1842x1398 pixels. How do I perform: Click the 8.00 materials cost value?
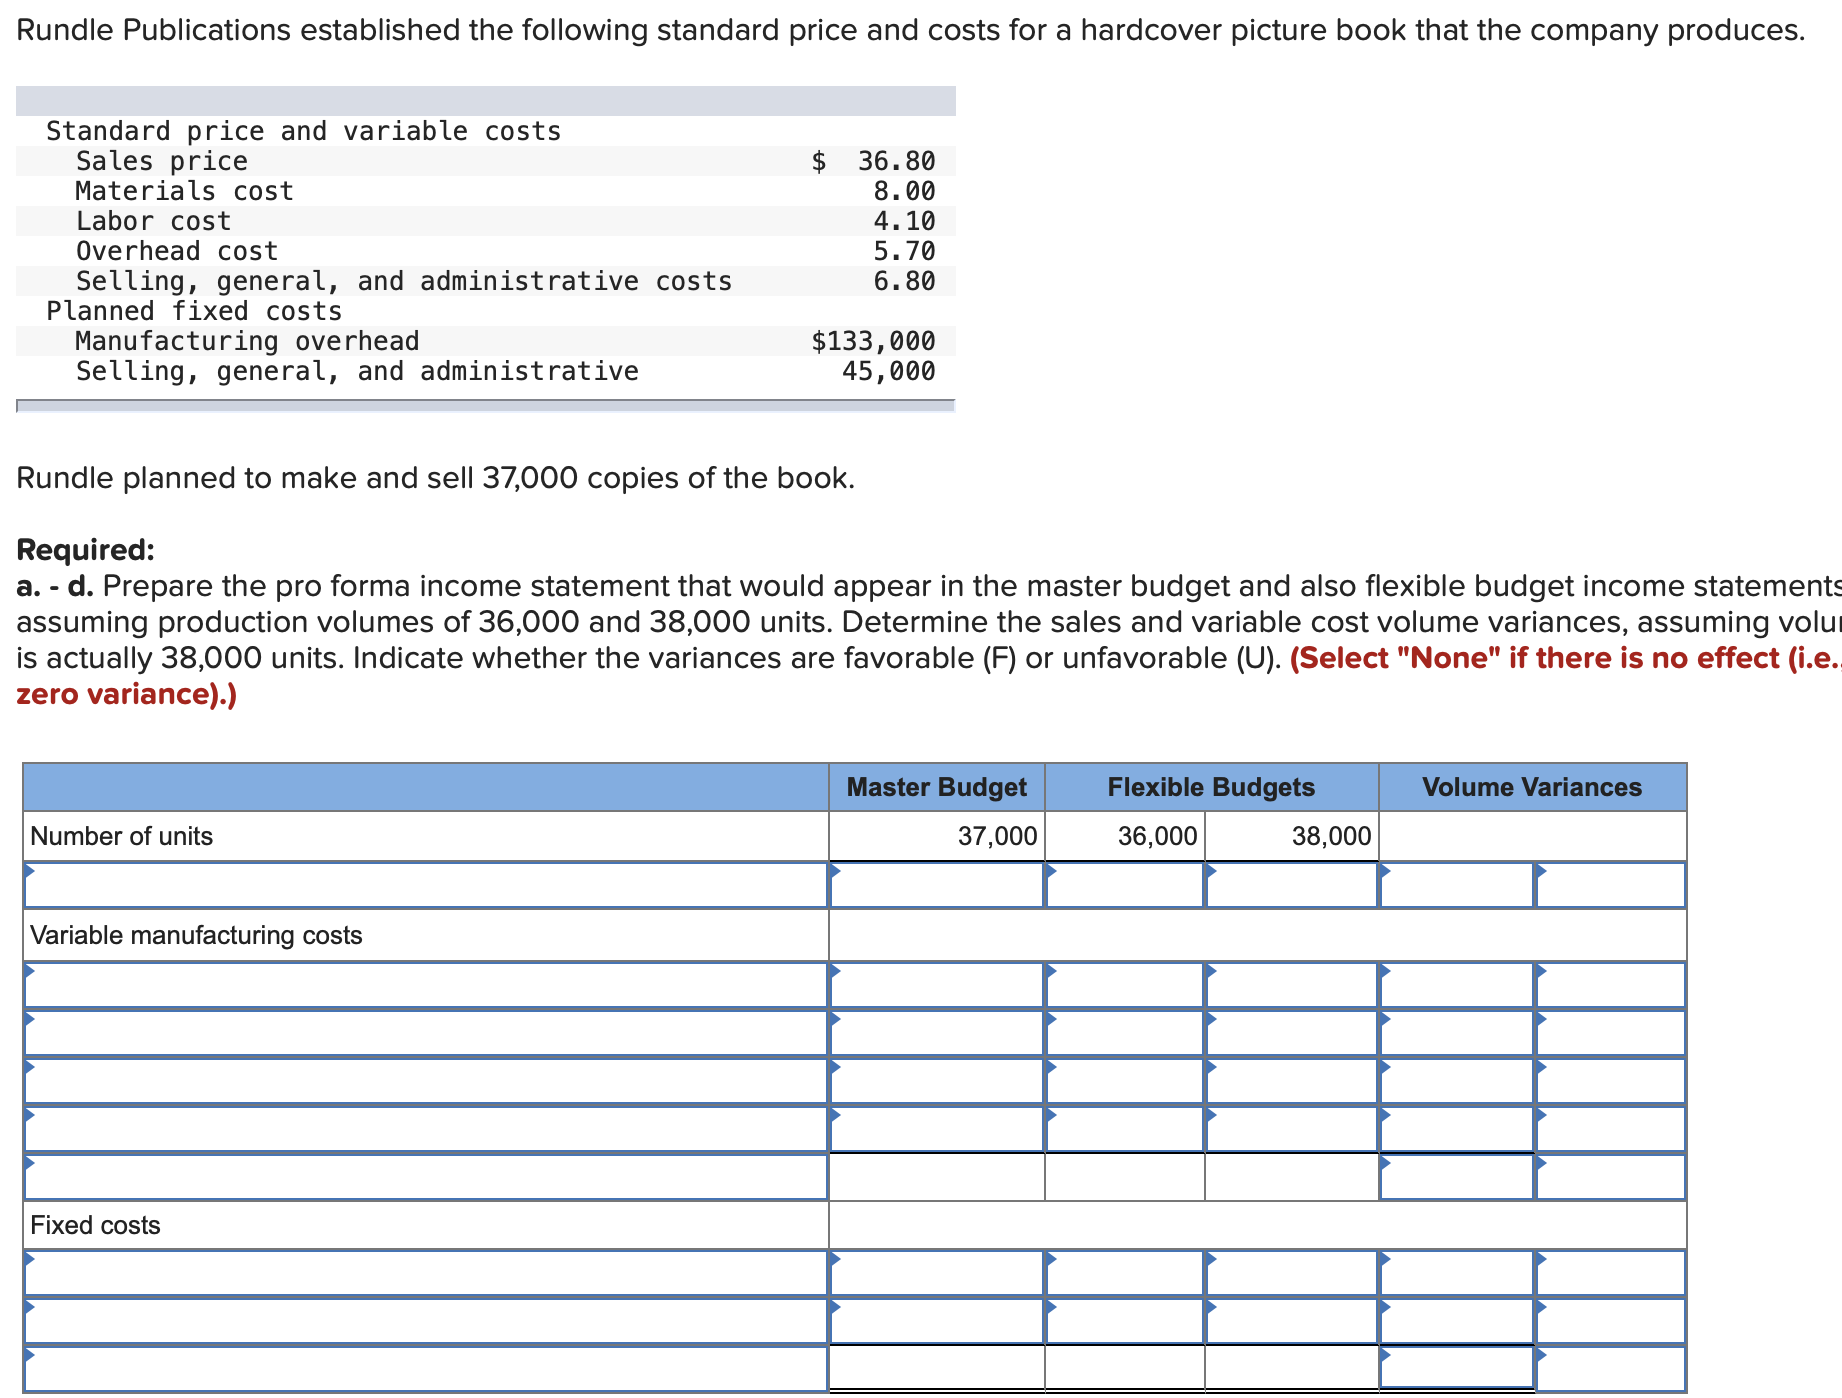[904, 191]
